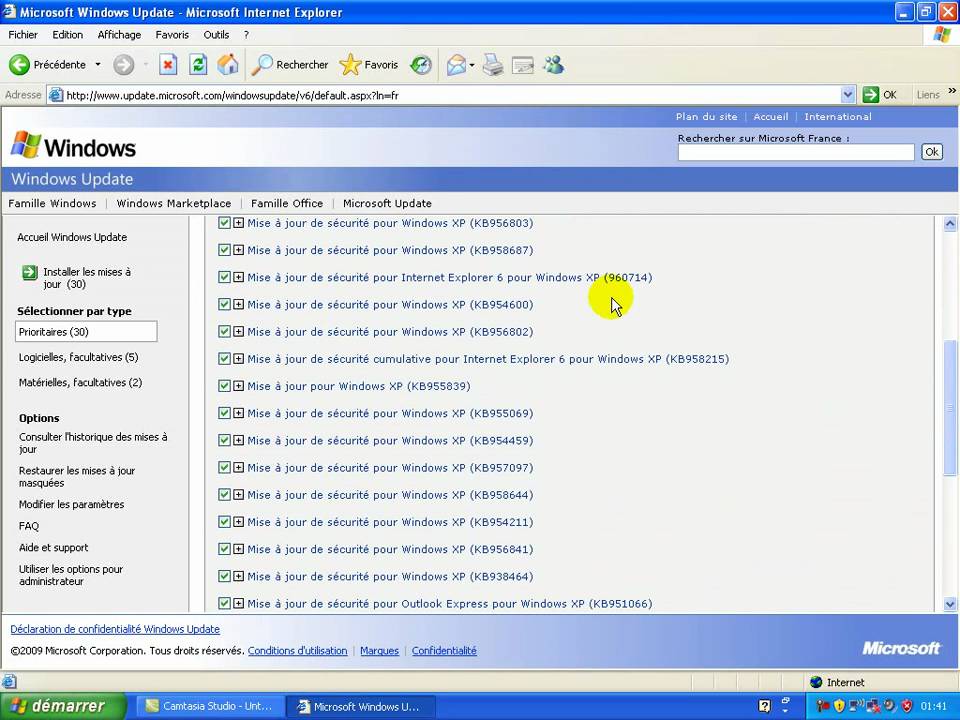Expand details for KB954211 update
960x720 pixels.
point(238,522)
